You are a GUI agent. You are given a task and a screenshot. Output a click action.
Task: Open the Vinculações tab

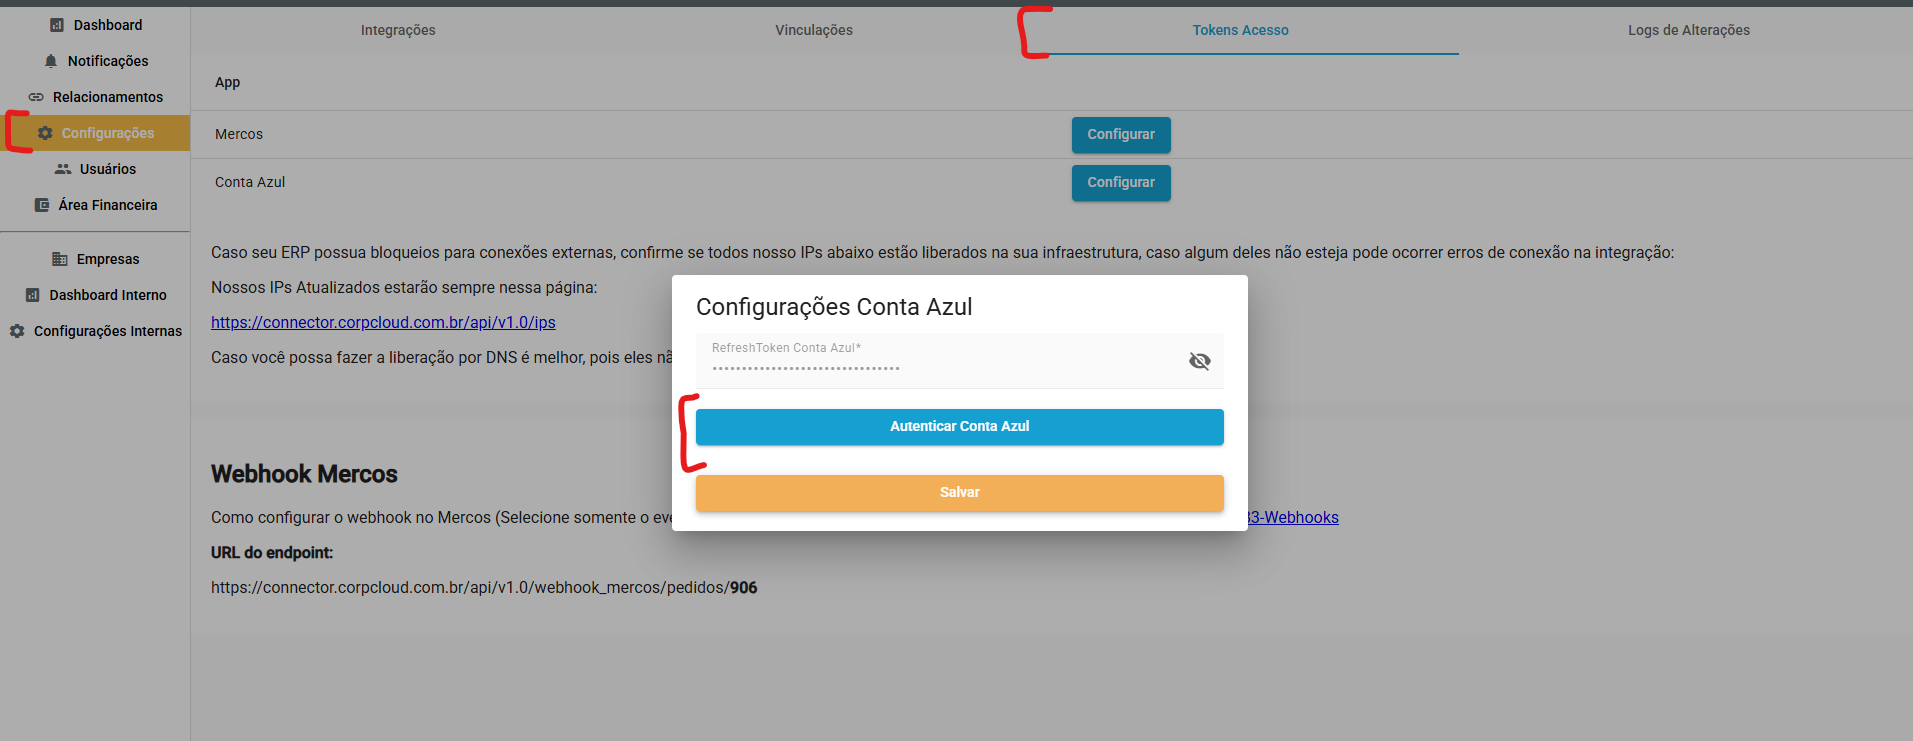click(x=814, y=30)
